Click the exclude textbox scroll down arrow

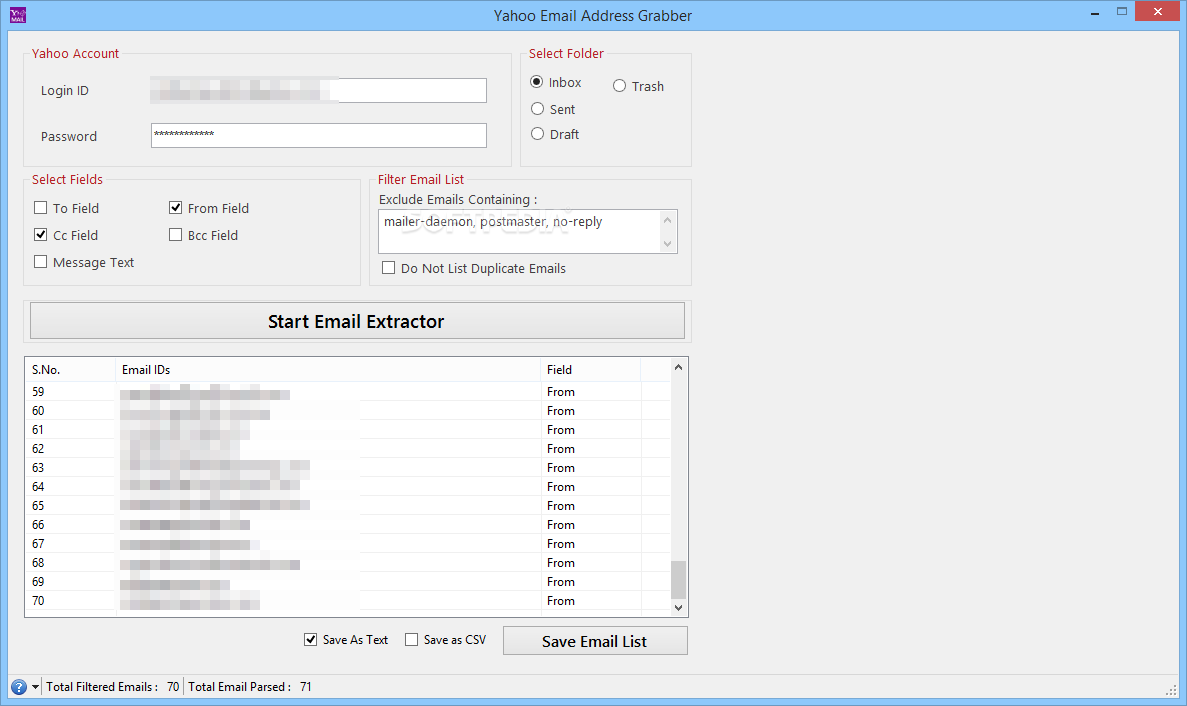click(667, 244)
